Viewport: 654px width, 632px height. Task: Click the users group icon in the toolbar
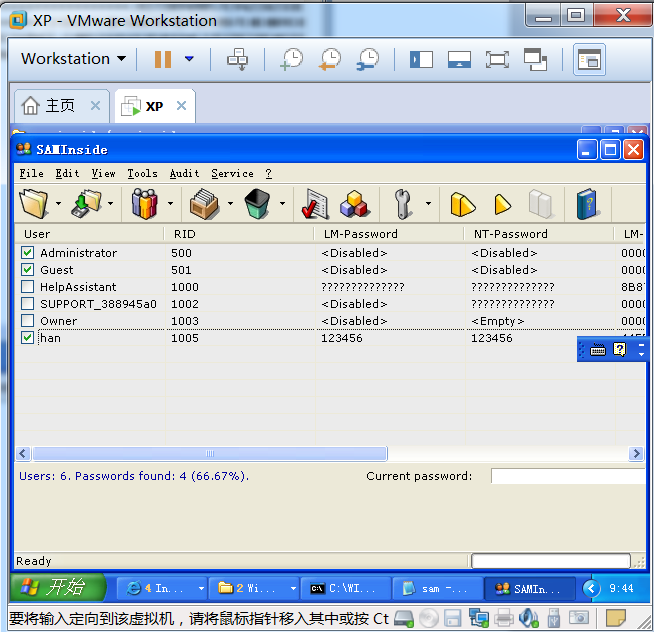click(x=144, y=204)
